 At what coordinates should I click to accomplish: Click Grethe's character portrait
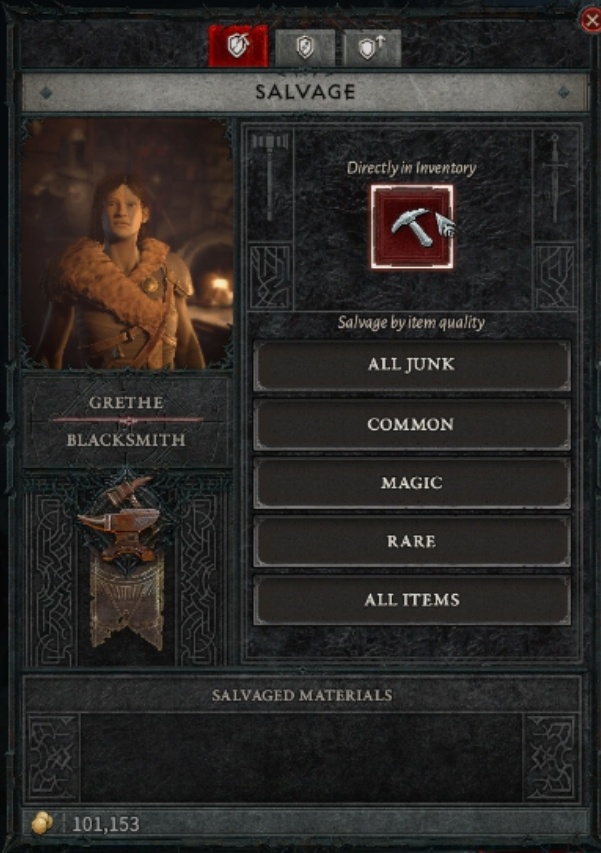128,244
